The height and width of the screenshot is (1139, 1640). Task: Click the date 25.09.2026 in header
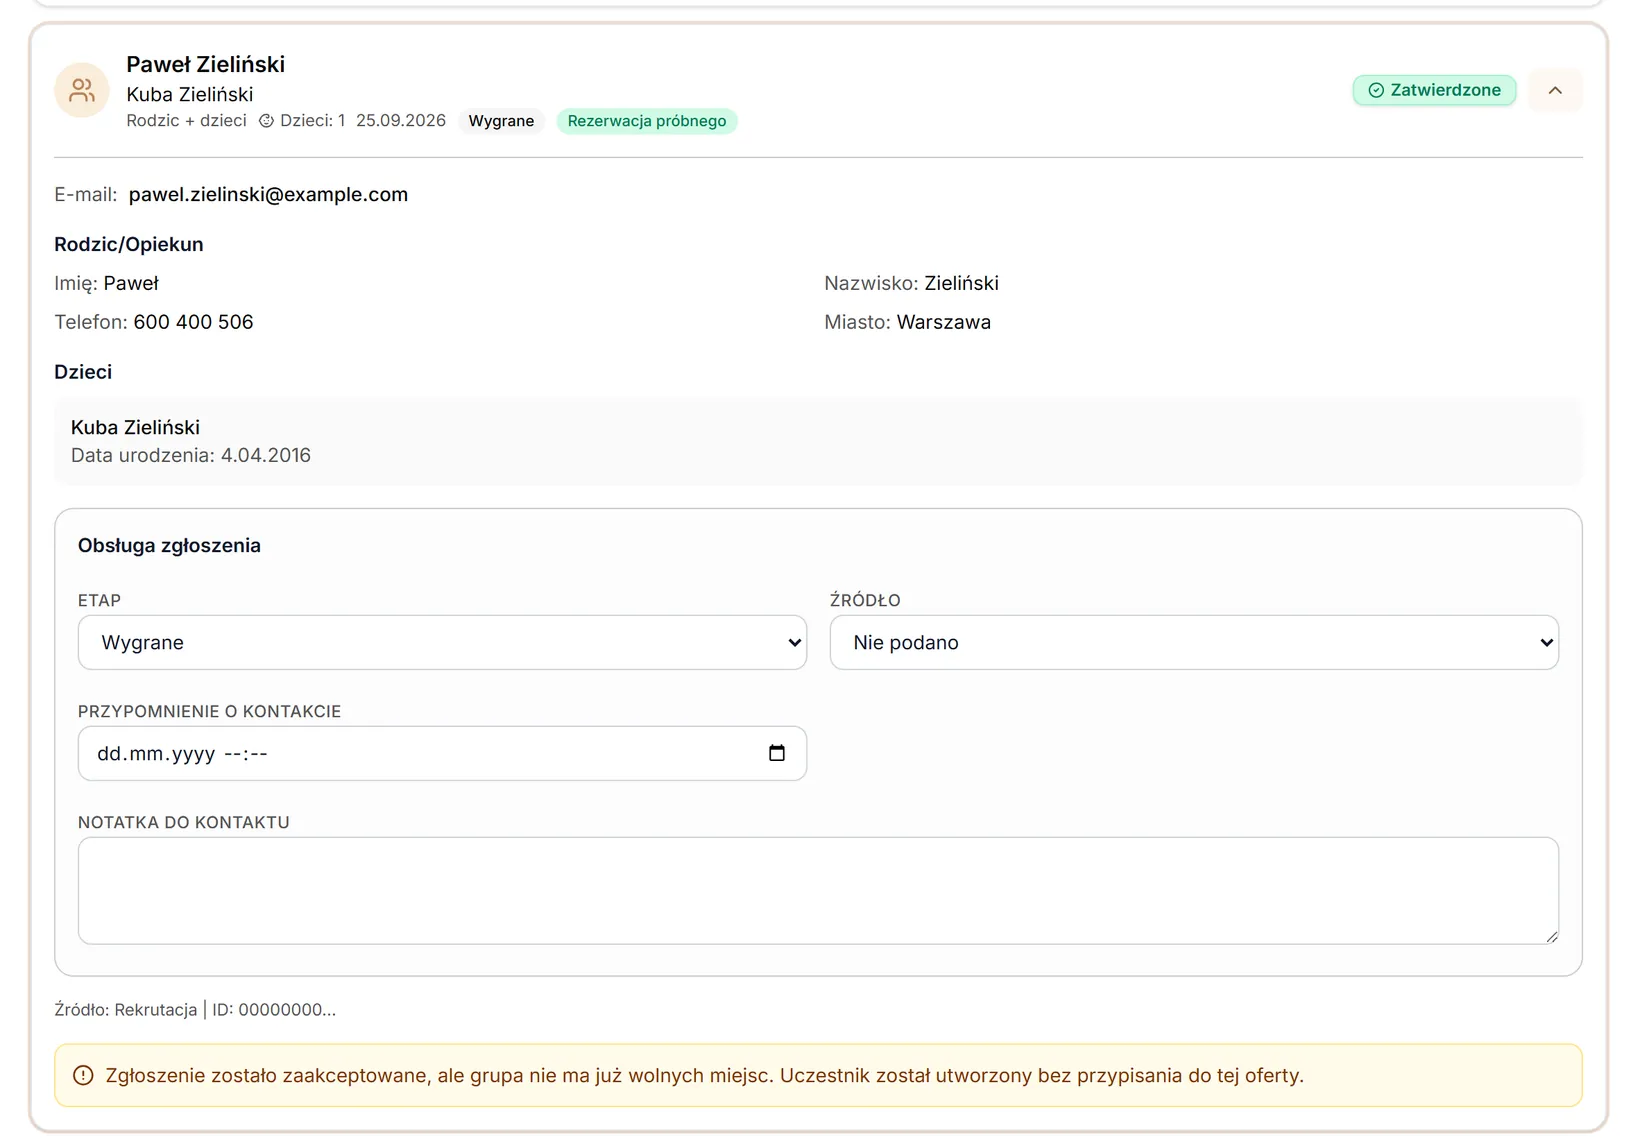(x=401, y=120)
